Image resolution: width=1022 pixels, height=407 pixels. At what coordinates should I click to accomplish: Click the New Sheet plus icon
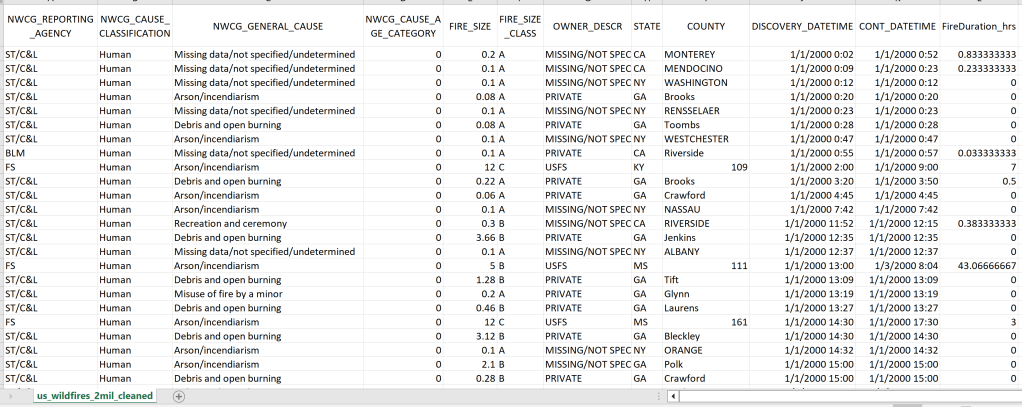pyautogui.click(x=179, y=396)
